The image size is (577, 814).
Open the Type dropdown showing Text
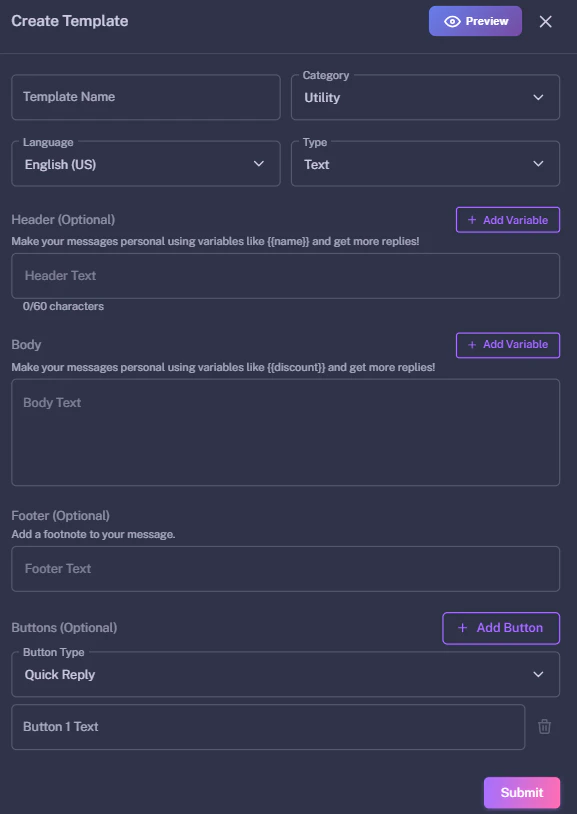click(x=425, y=163)
